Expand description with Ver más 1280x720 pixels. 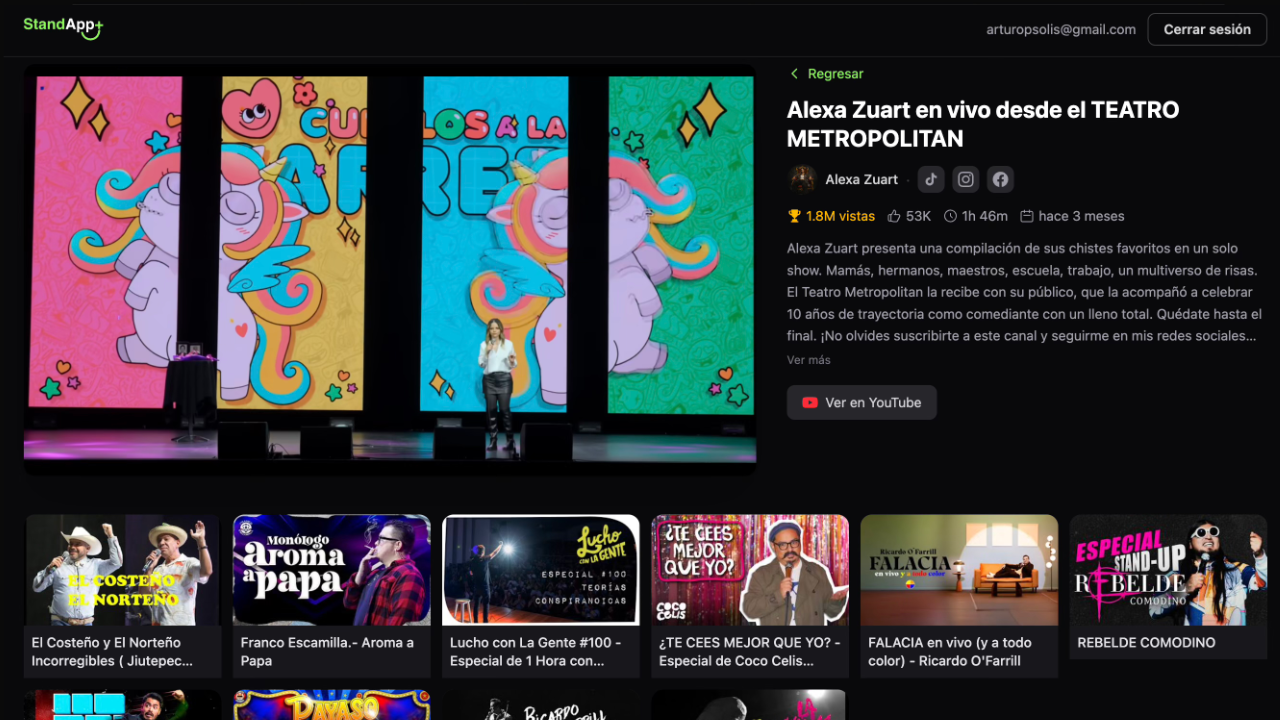pyautogui.click(x=809, y=360)
